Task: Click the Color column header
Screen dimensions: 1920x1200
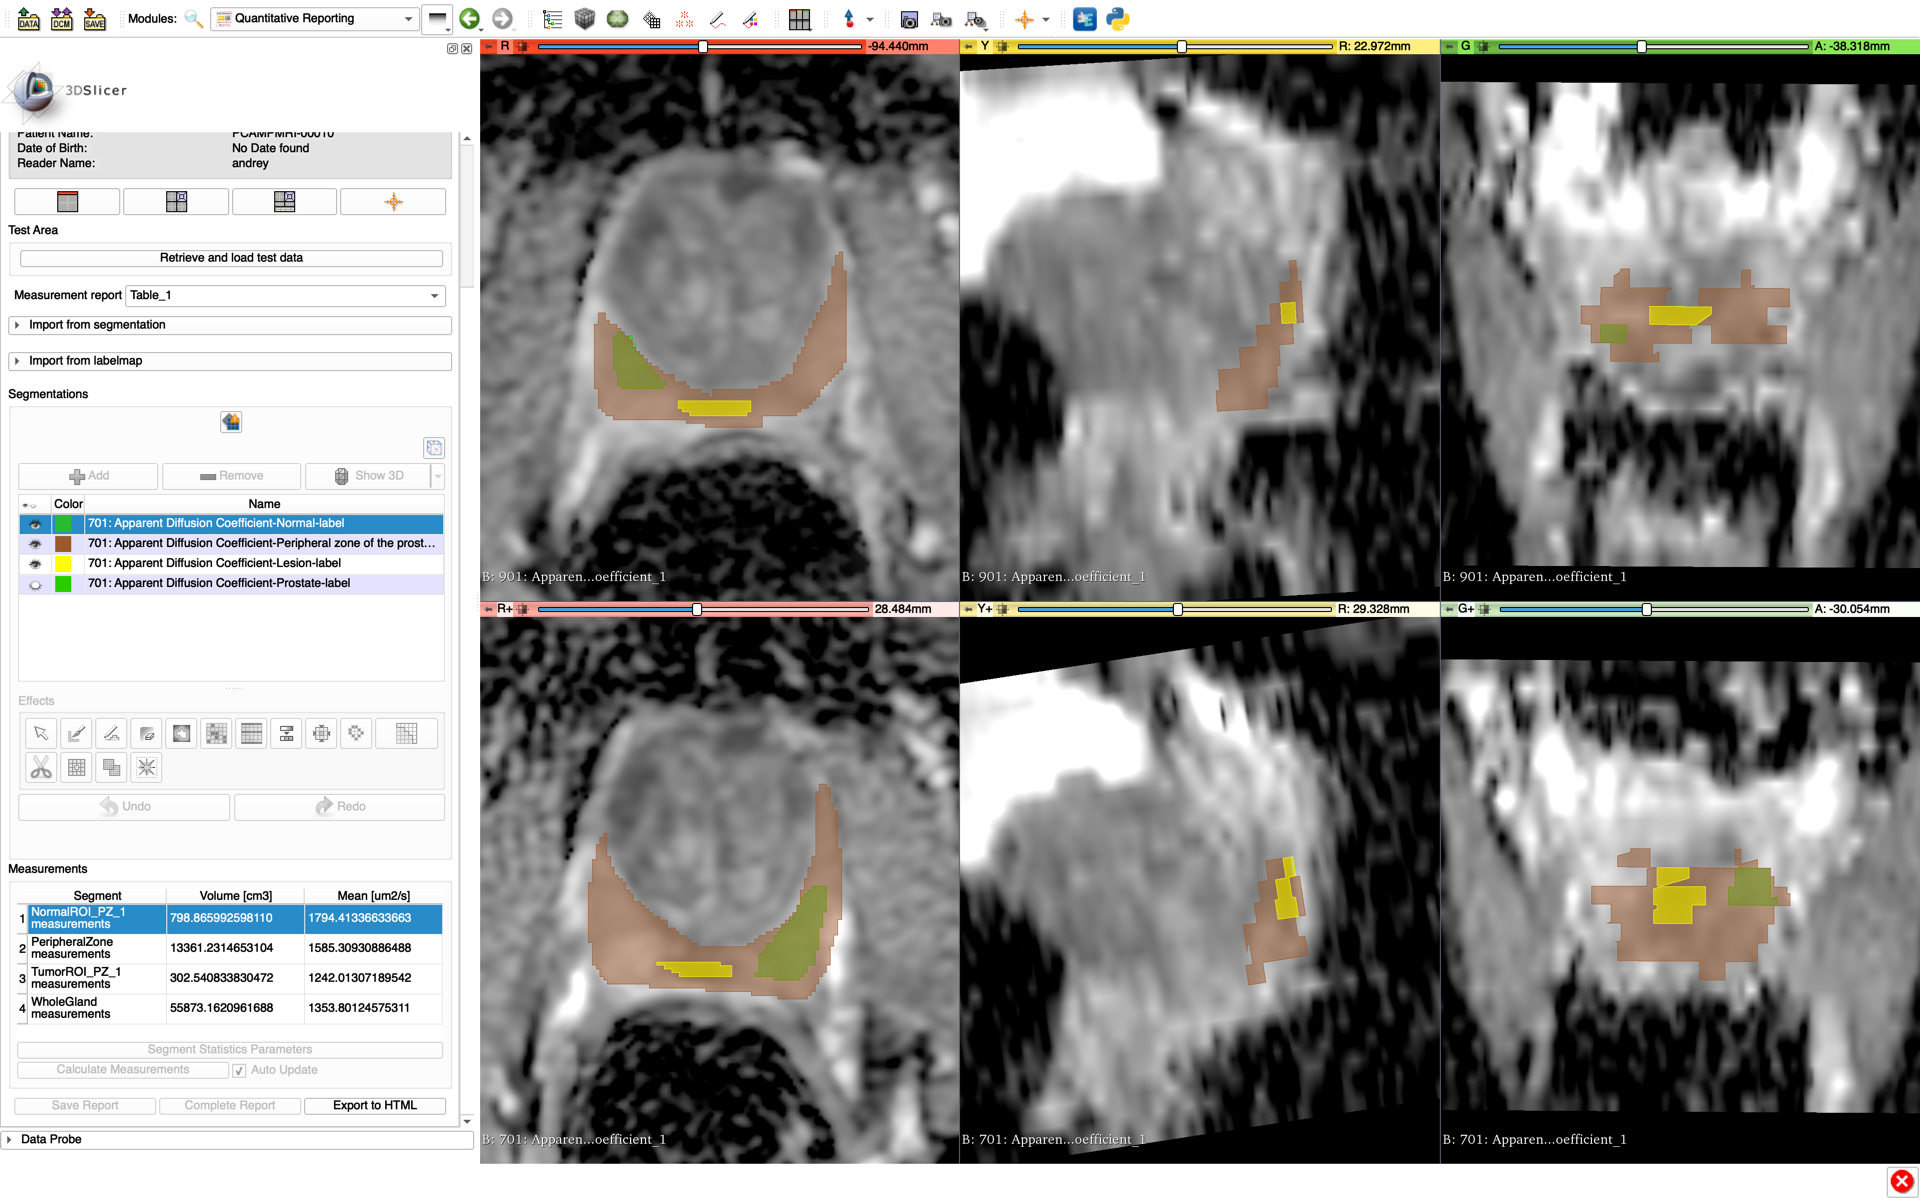Action: click(x=68, y=505)
